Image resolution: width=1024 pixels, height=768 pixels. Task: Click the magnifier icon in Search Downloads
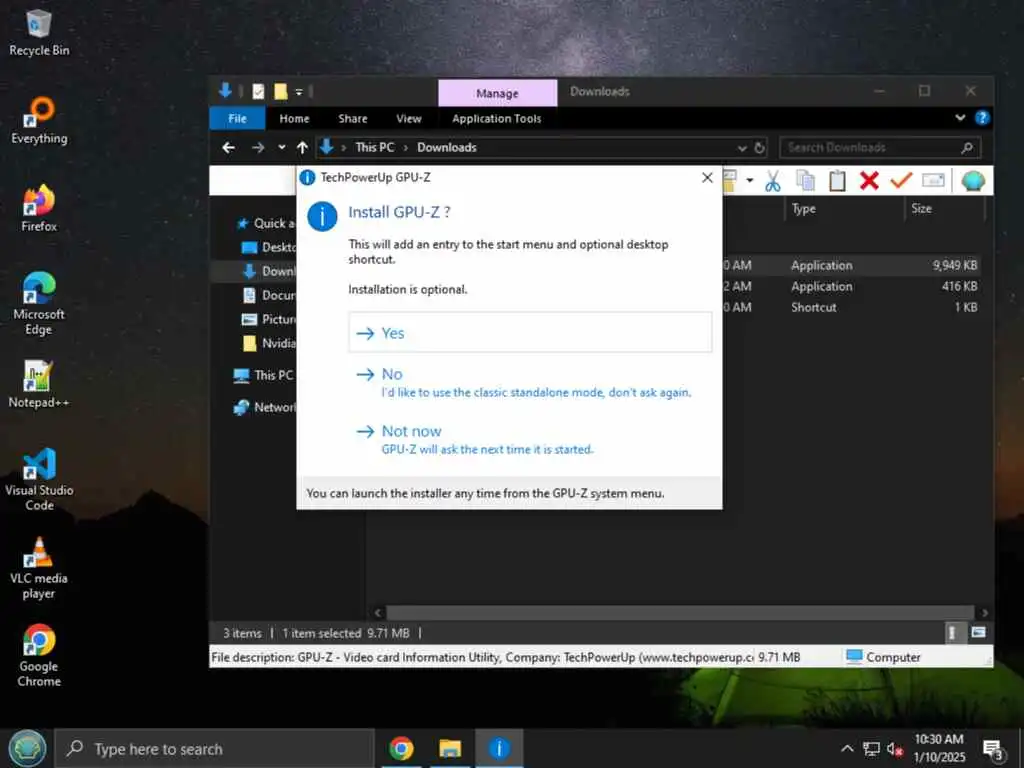967,148
